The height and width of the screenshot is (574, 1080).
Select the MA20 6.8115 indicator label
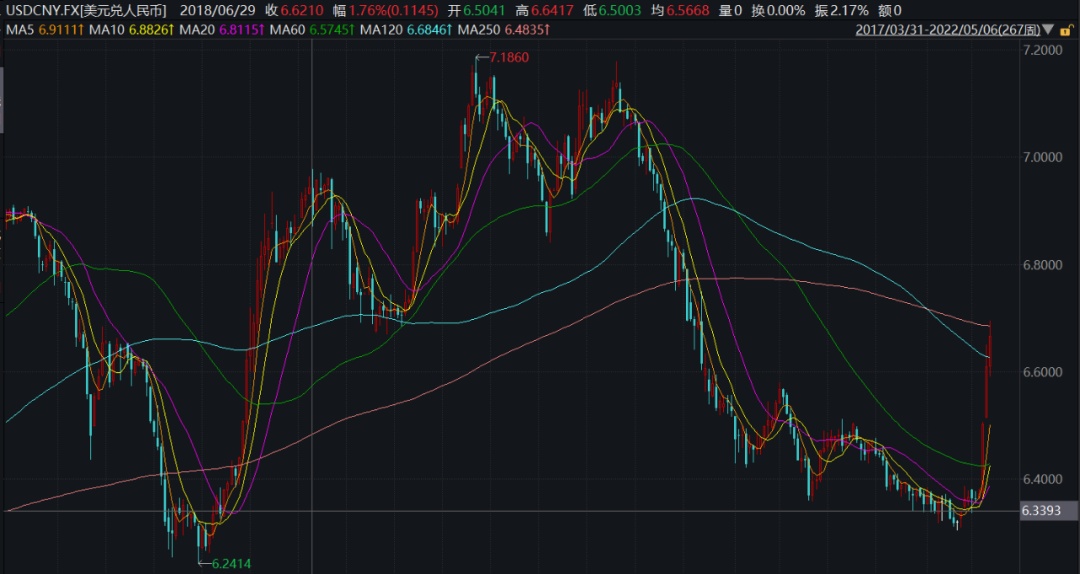point(223,30)
